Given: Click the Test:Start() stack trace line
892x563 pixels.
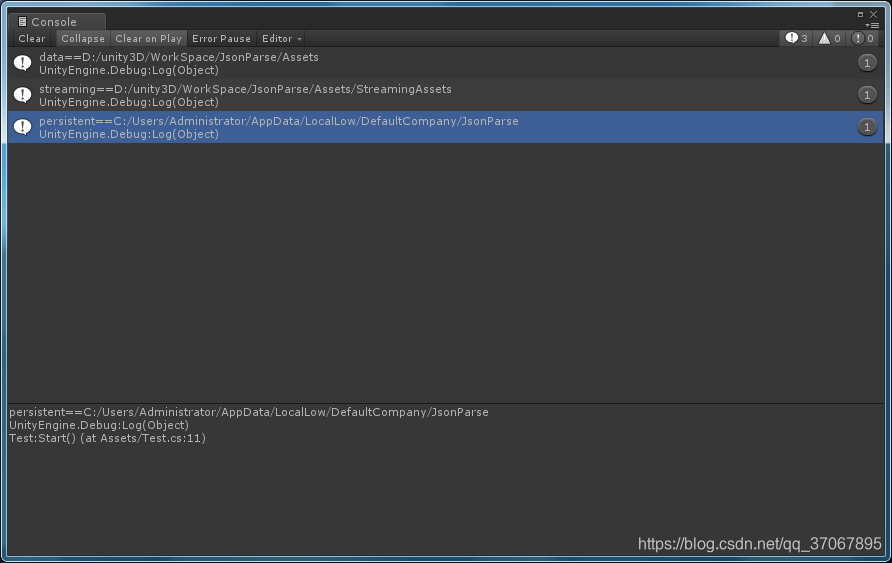Looking at the screenshot, I should [x=108, y=438].
